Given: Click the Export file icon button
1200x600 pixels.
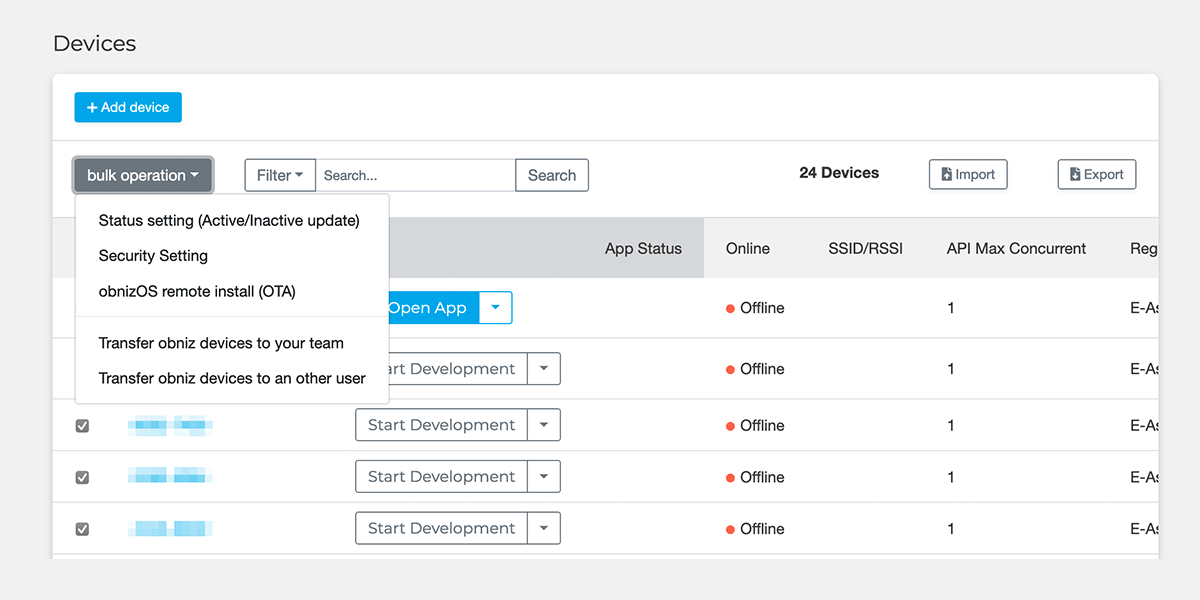Looking at the screenshot, I should pos(1096,174).
